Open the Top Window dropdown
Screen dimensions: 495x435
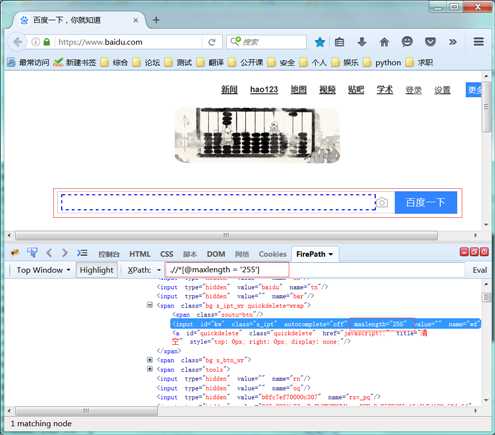[43, 270]
